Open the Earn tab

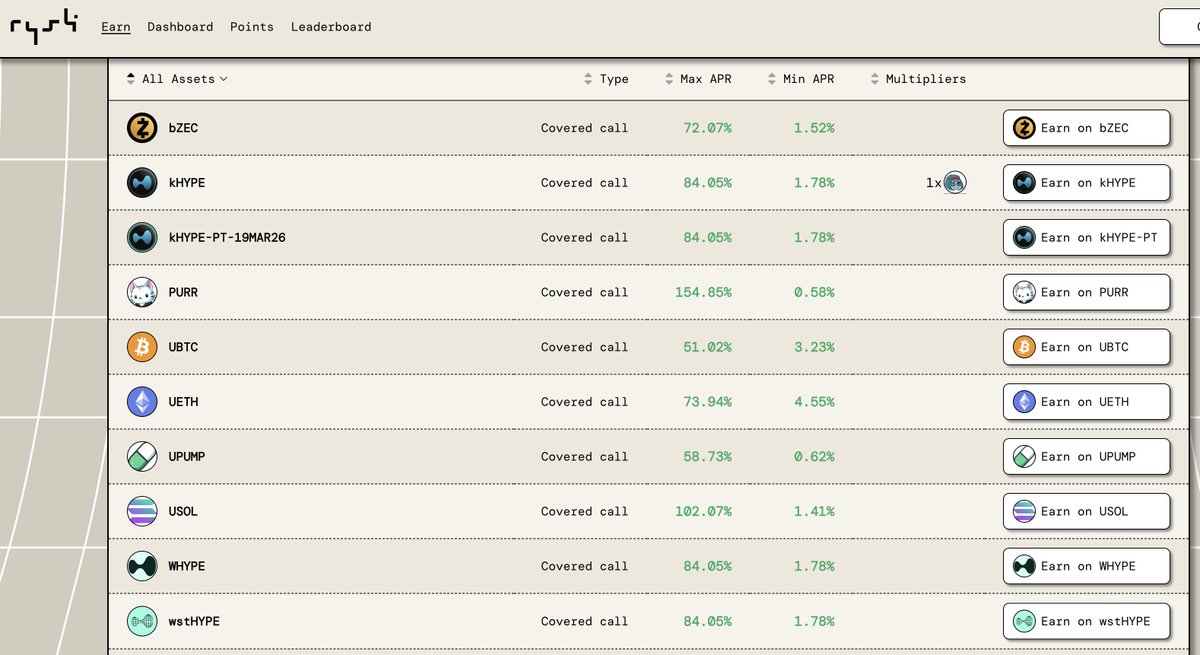[116, 27]
